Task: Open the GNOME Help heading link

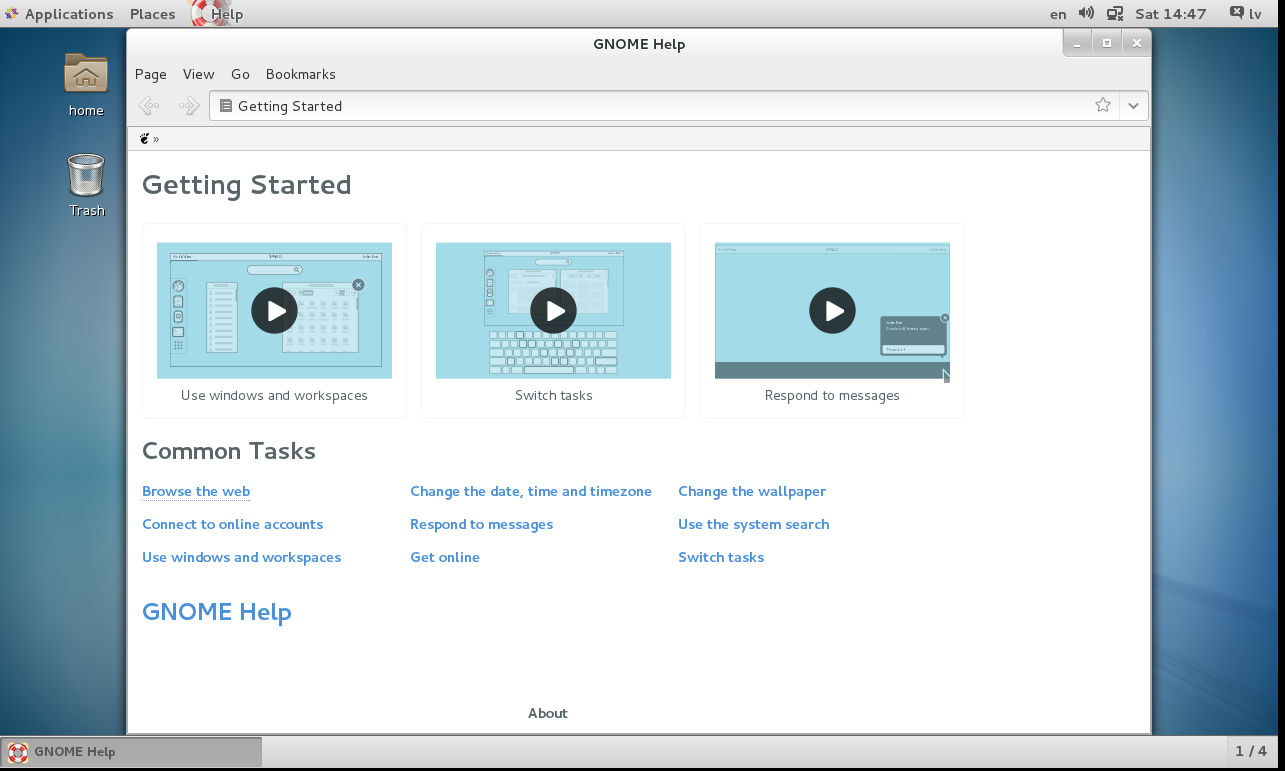Action: [x=217, y=612]
